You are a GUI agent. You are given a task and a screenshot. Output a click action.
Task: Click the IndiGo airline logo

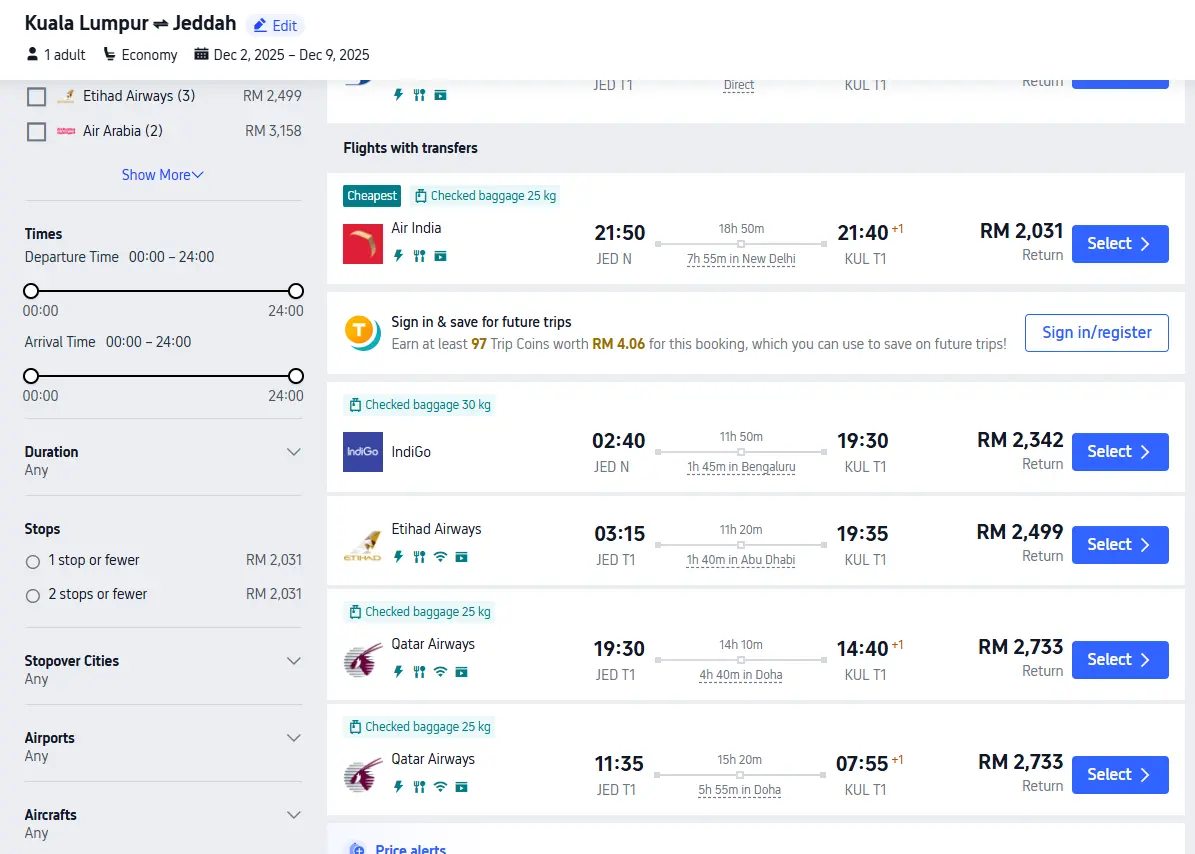pyautogui.click(x=363, y=452)
